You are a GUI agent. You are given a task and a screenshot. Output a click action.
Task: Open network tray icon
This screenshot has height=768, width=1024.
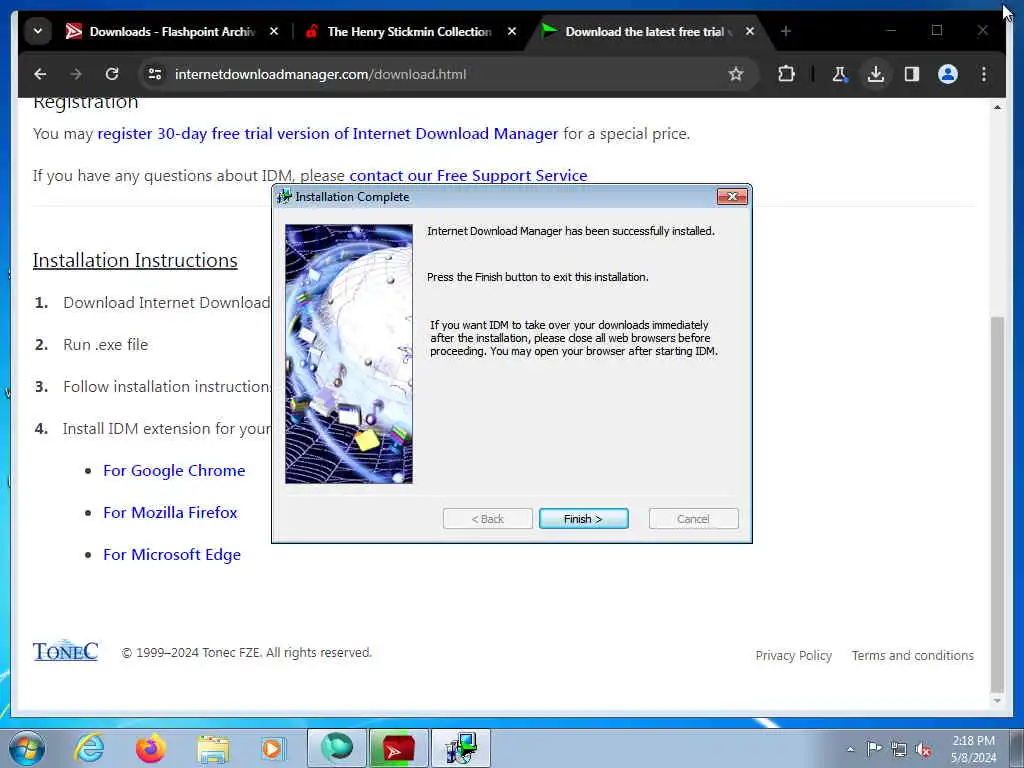pyautogui.click(x=899, y=749)
